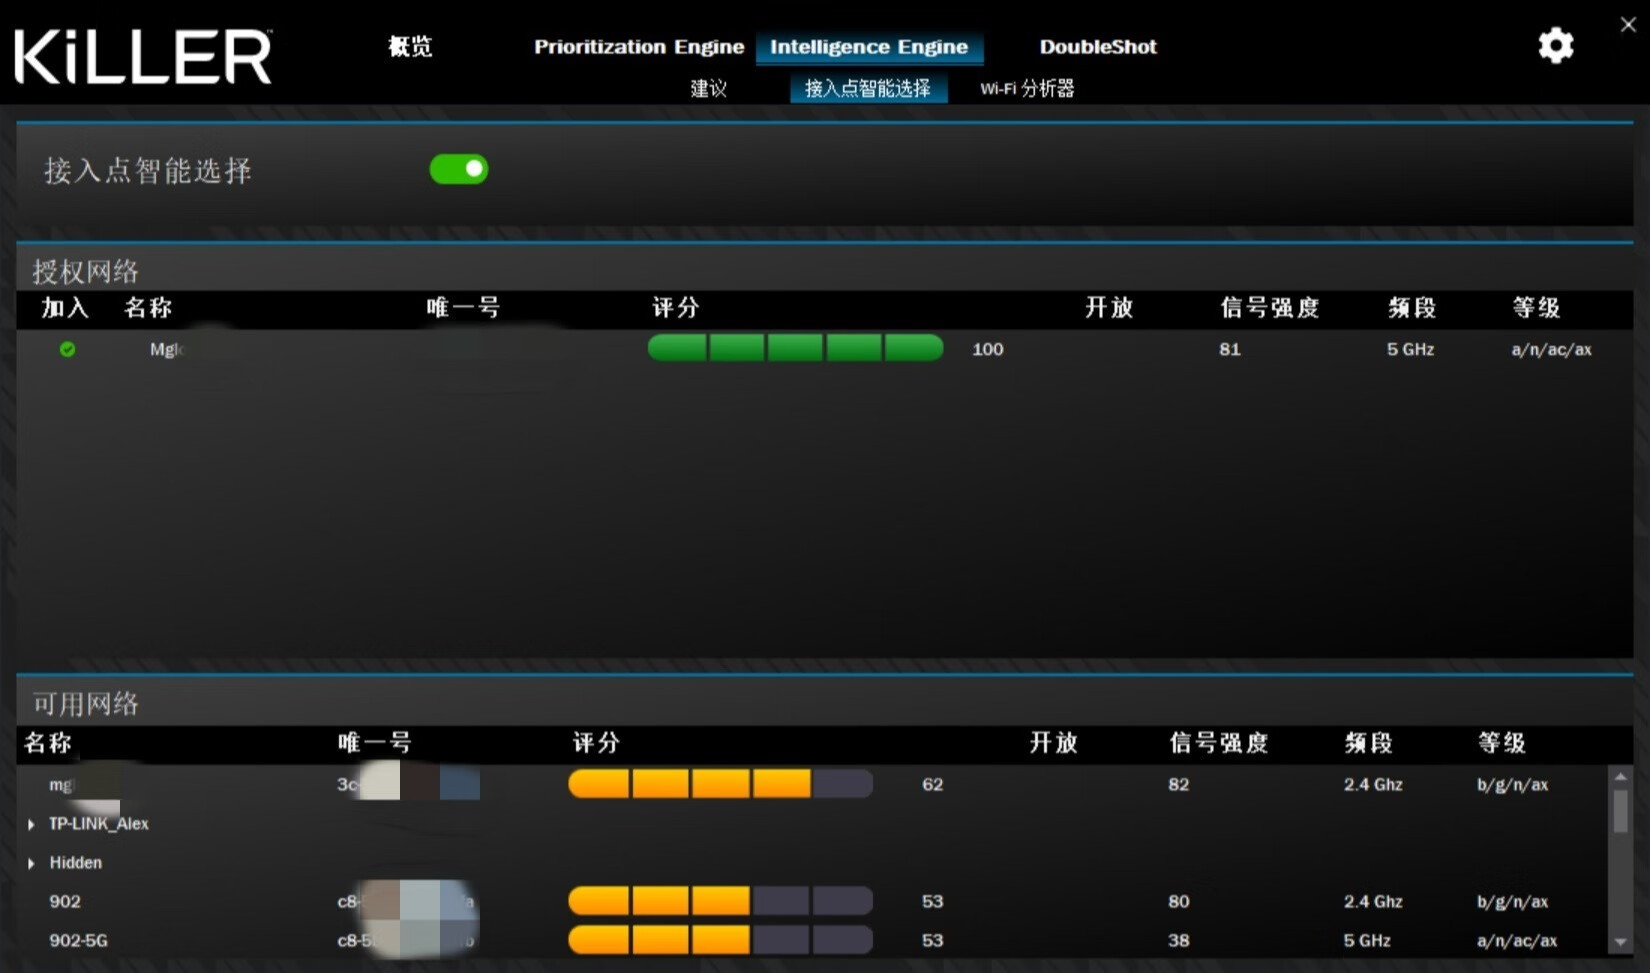Click the green score bar showing 100

tap(795, 348)
